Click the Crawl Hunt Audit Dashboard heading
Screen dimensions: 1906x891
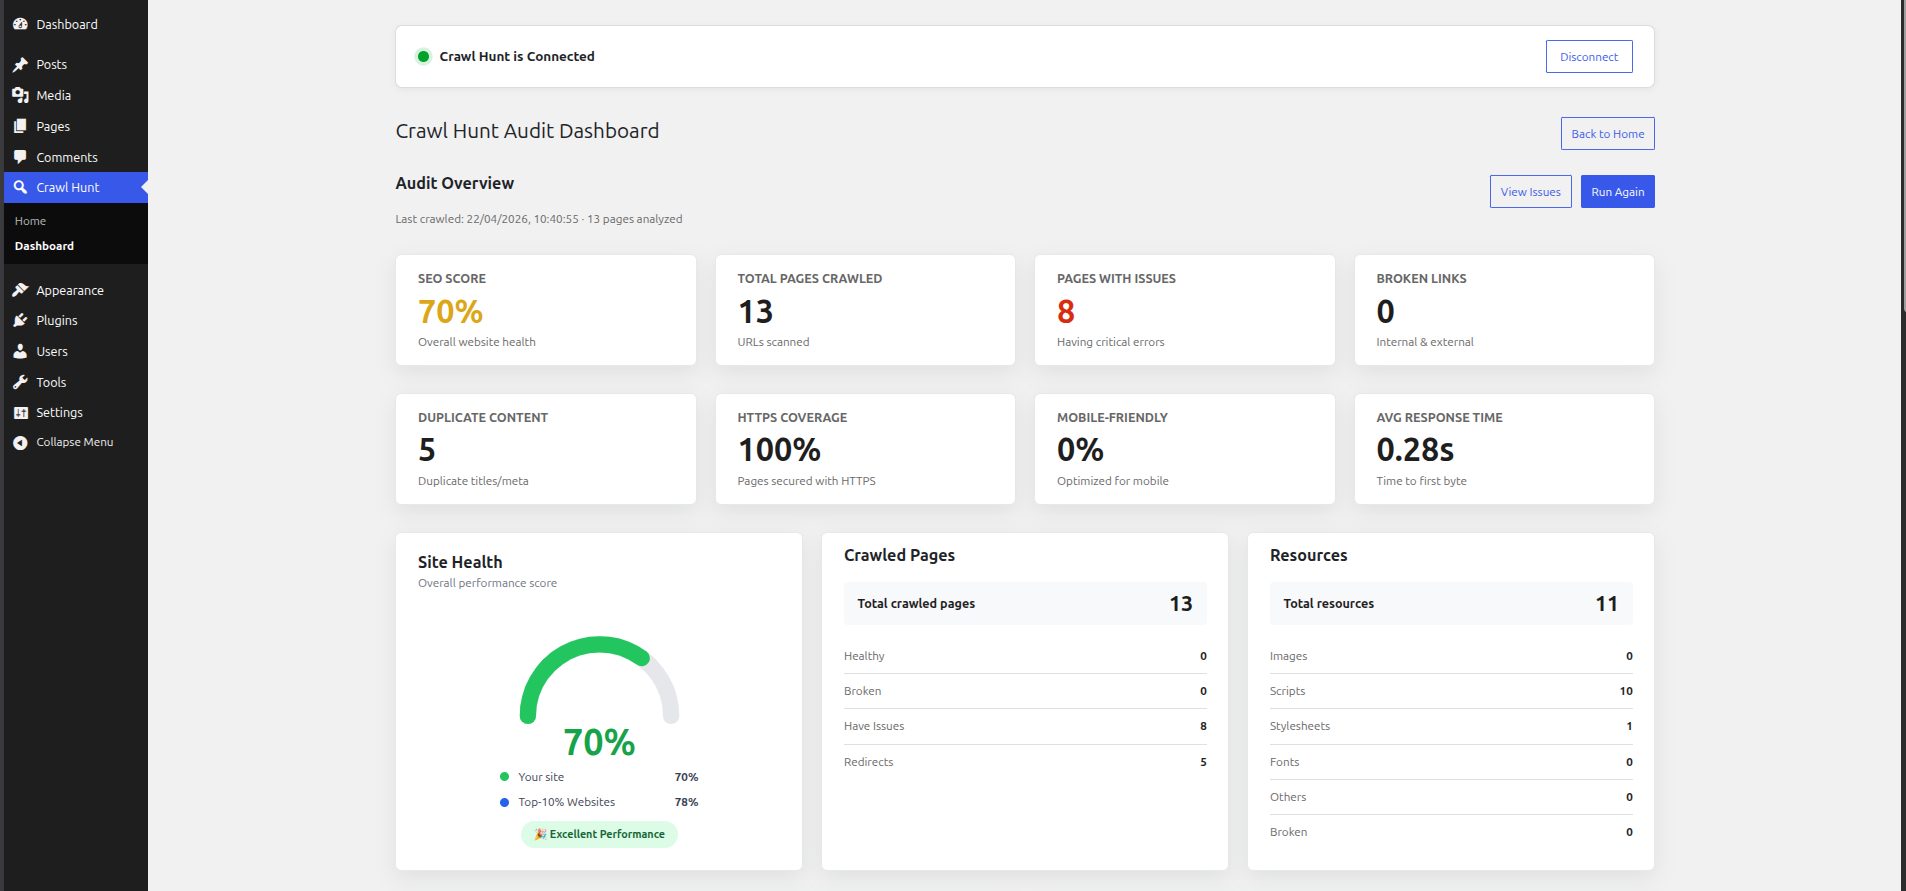pos(527,131)
